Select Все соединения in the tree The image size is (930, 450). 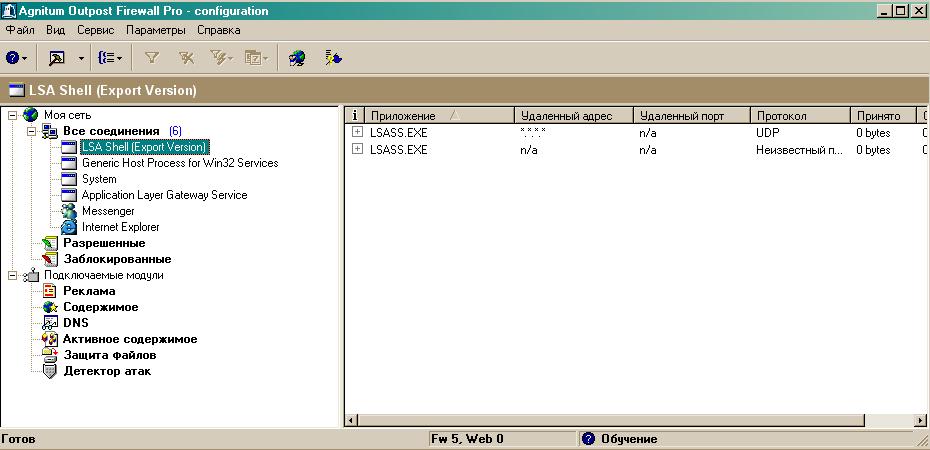click(x=111, y=131)
